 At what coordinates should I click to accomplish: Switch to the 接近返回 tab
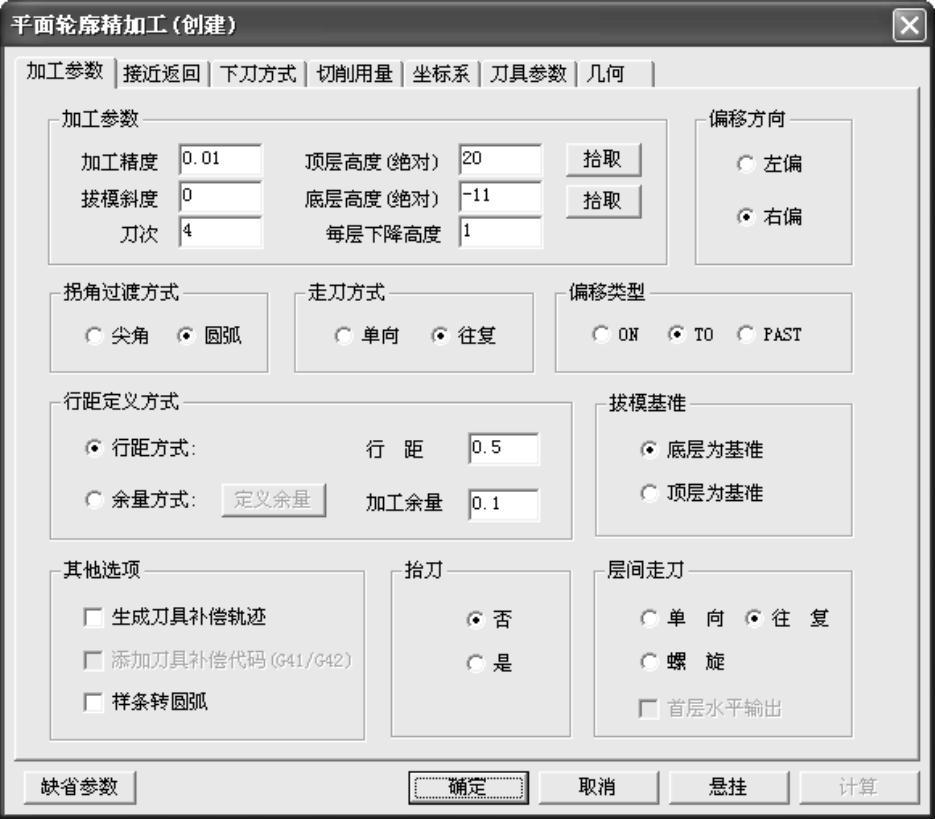[x=160, y=74]
